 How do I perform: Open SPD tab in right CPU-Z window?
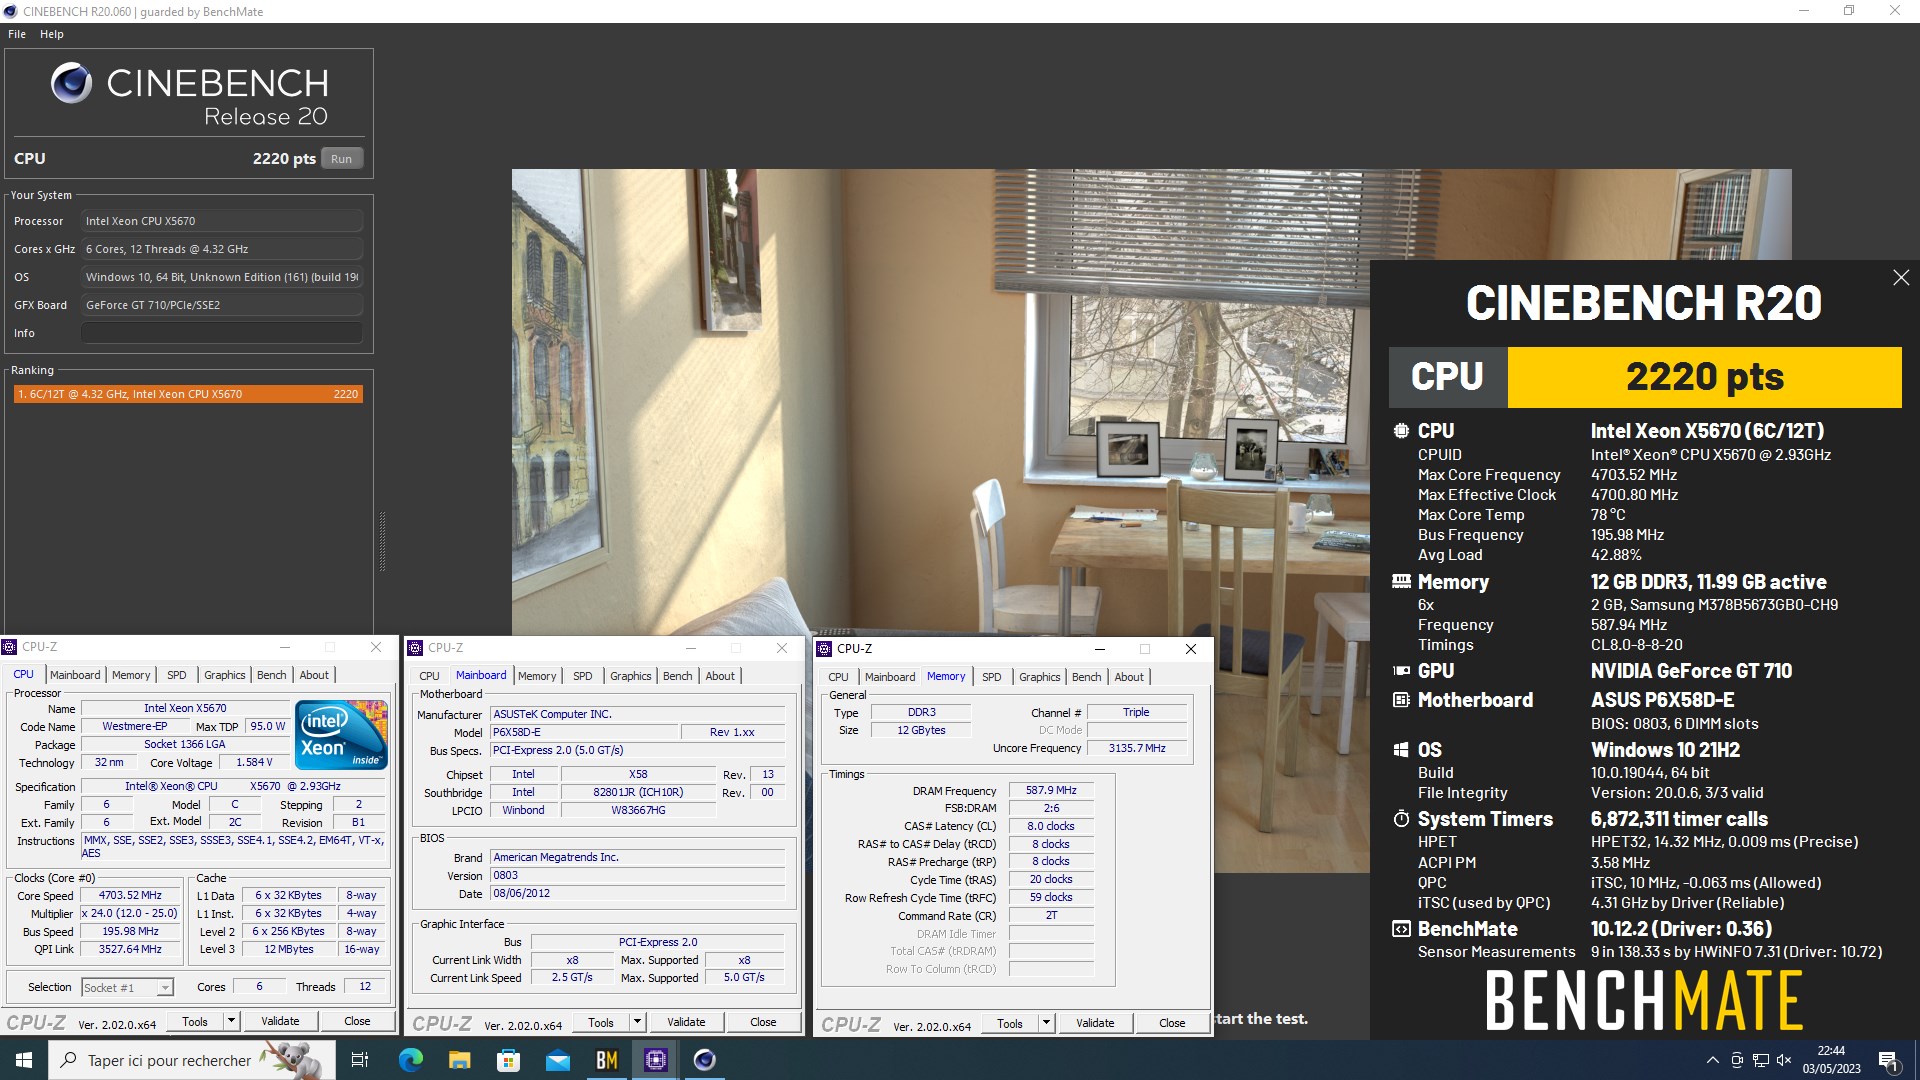[992, 677]
